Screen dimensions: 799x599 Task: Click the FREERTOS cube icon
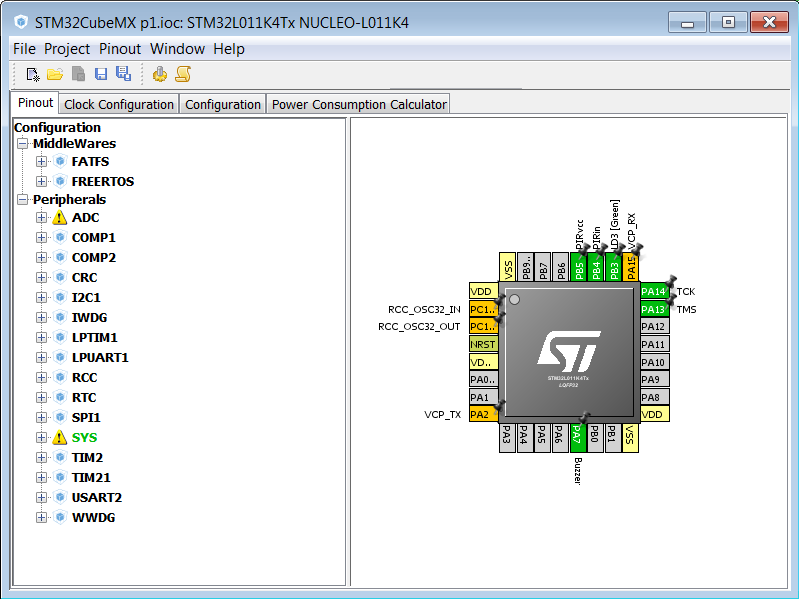pyautogui.click(x=60, y=181)
